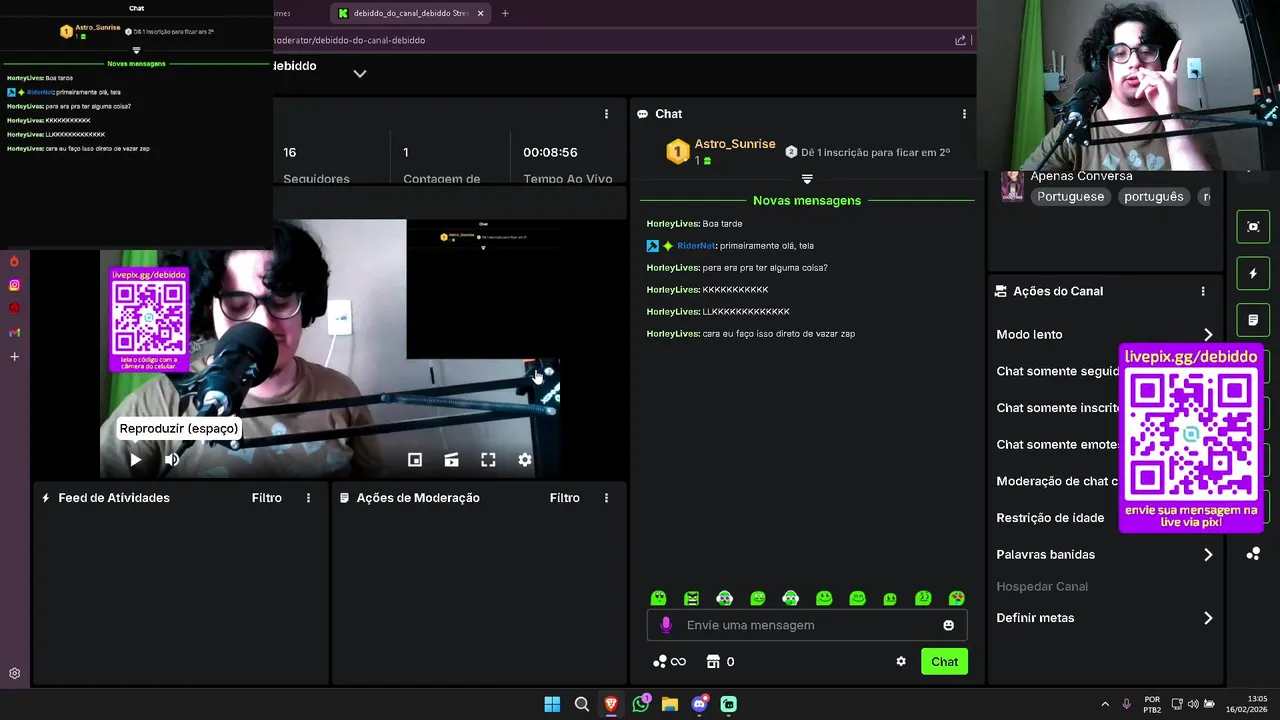Enter fullscreen on the preview player
This screenshot has width=1280, height=720.
488,460
